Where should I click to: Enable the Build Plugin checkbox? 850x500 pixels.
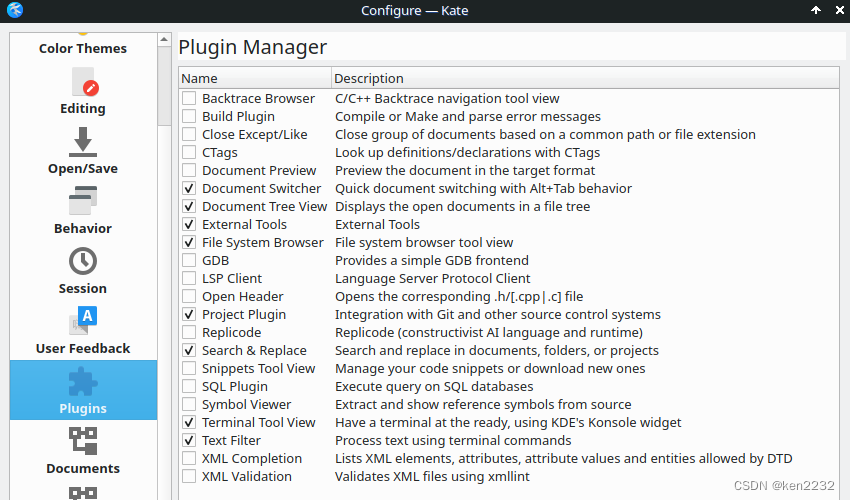[189, 116]
